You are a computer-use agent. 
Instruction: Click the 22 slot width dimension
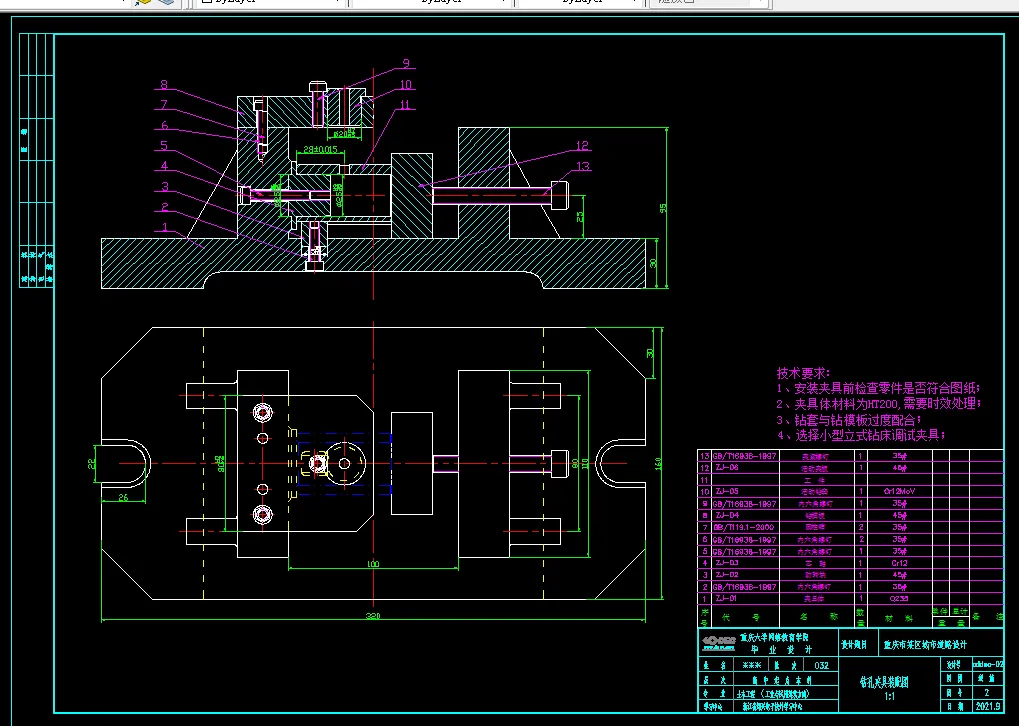coord(92,463)
